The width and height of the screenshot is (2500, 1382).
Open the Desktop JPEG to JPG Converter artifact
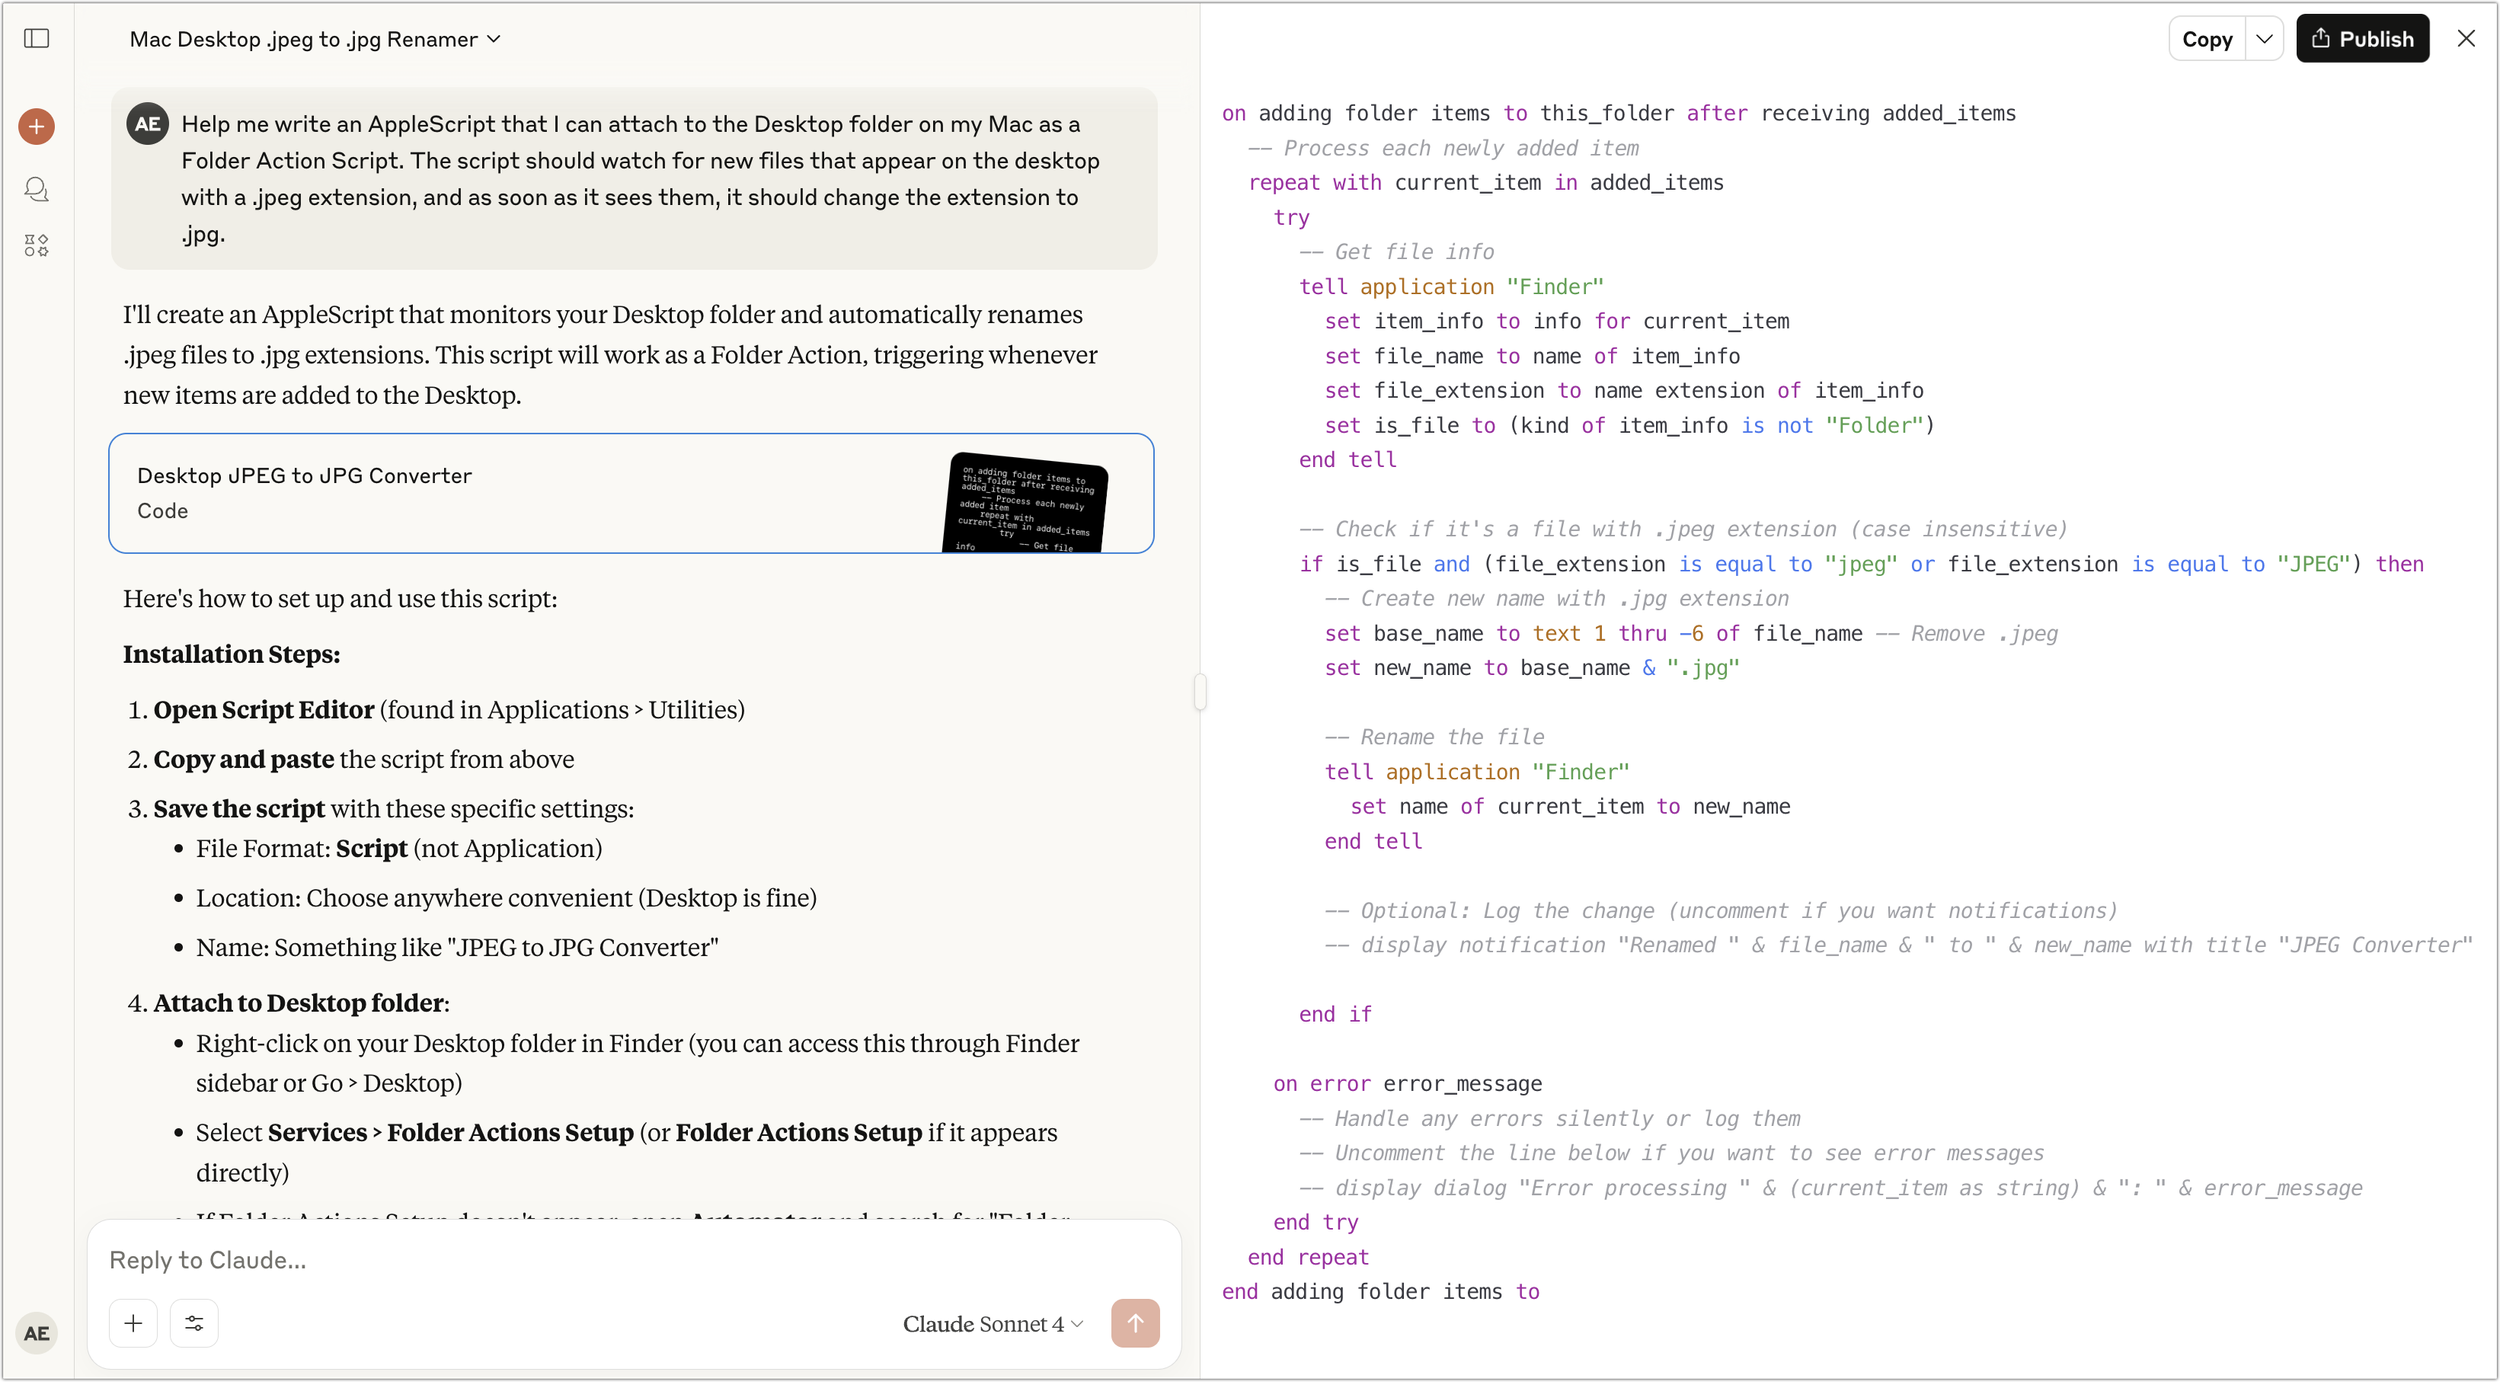[x=500, y=493]
